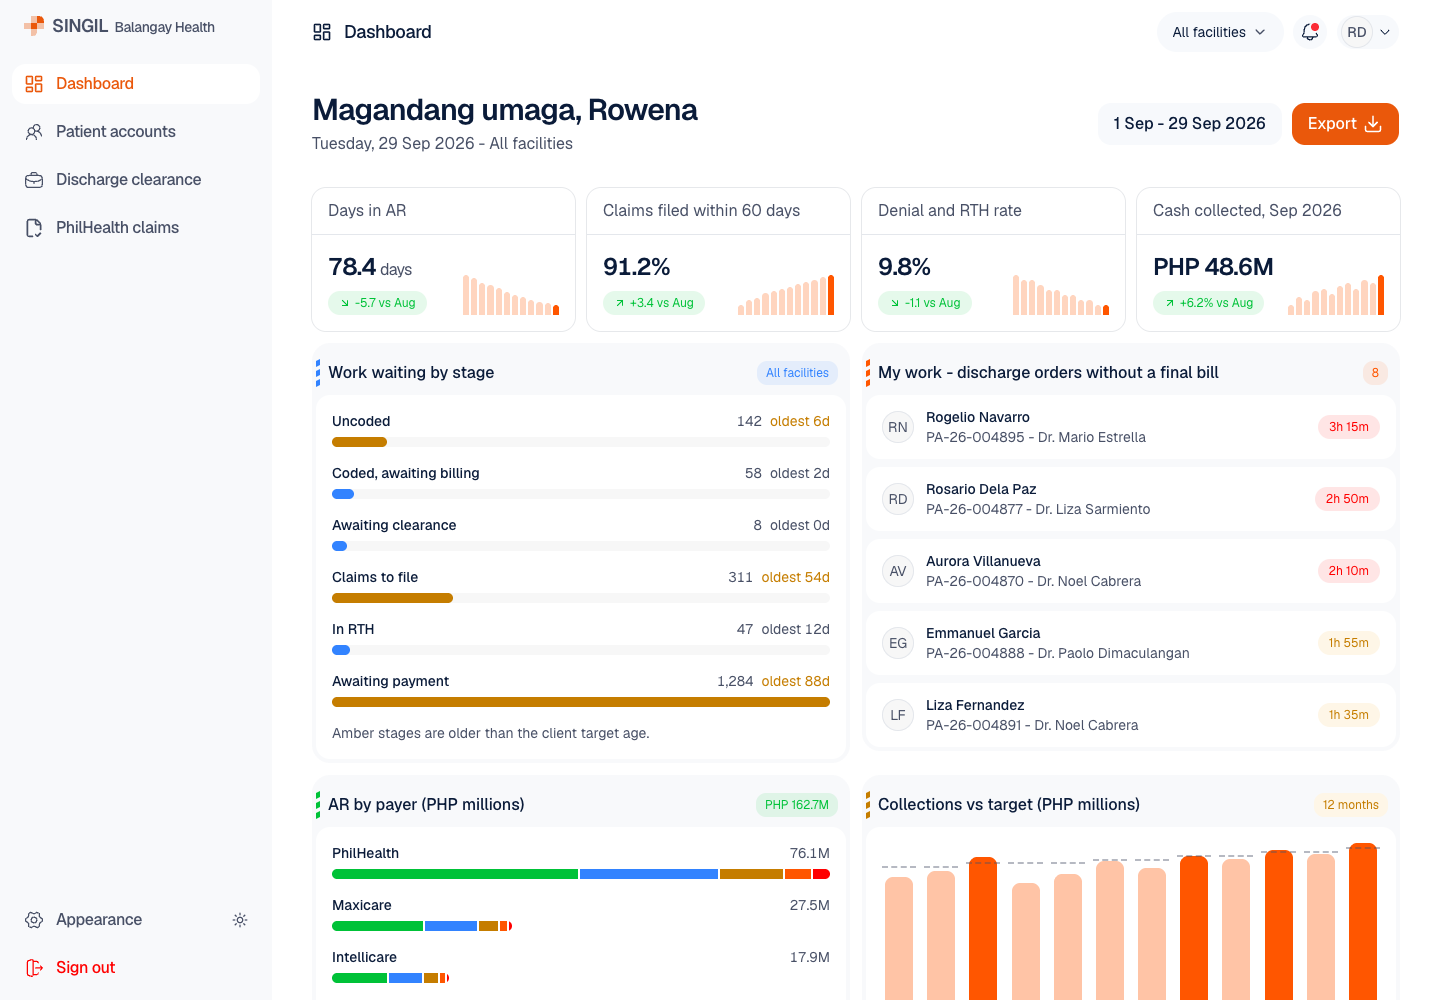1440x1000 pixels.
Task: Click the Uncoded progress bar
Action: coord(581,442)
